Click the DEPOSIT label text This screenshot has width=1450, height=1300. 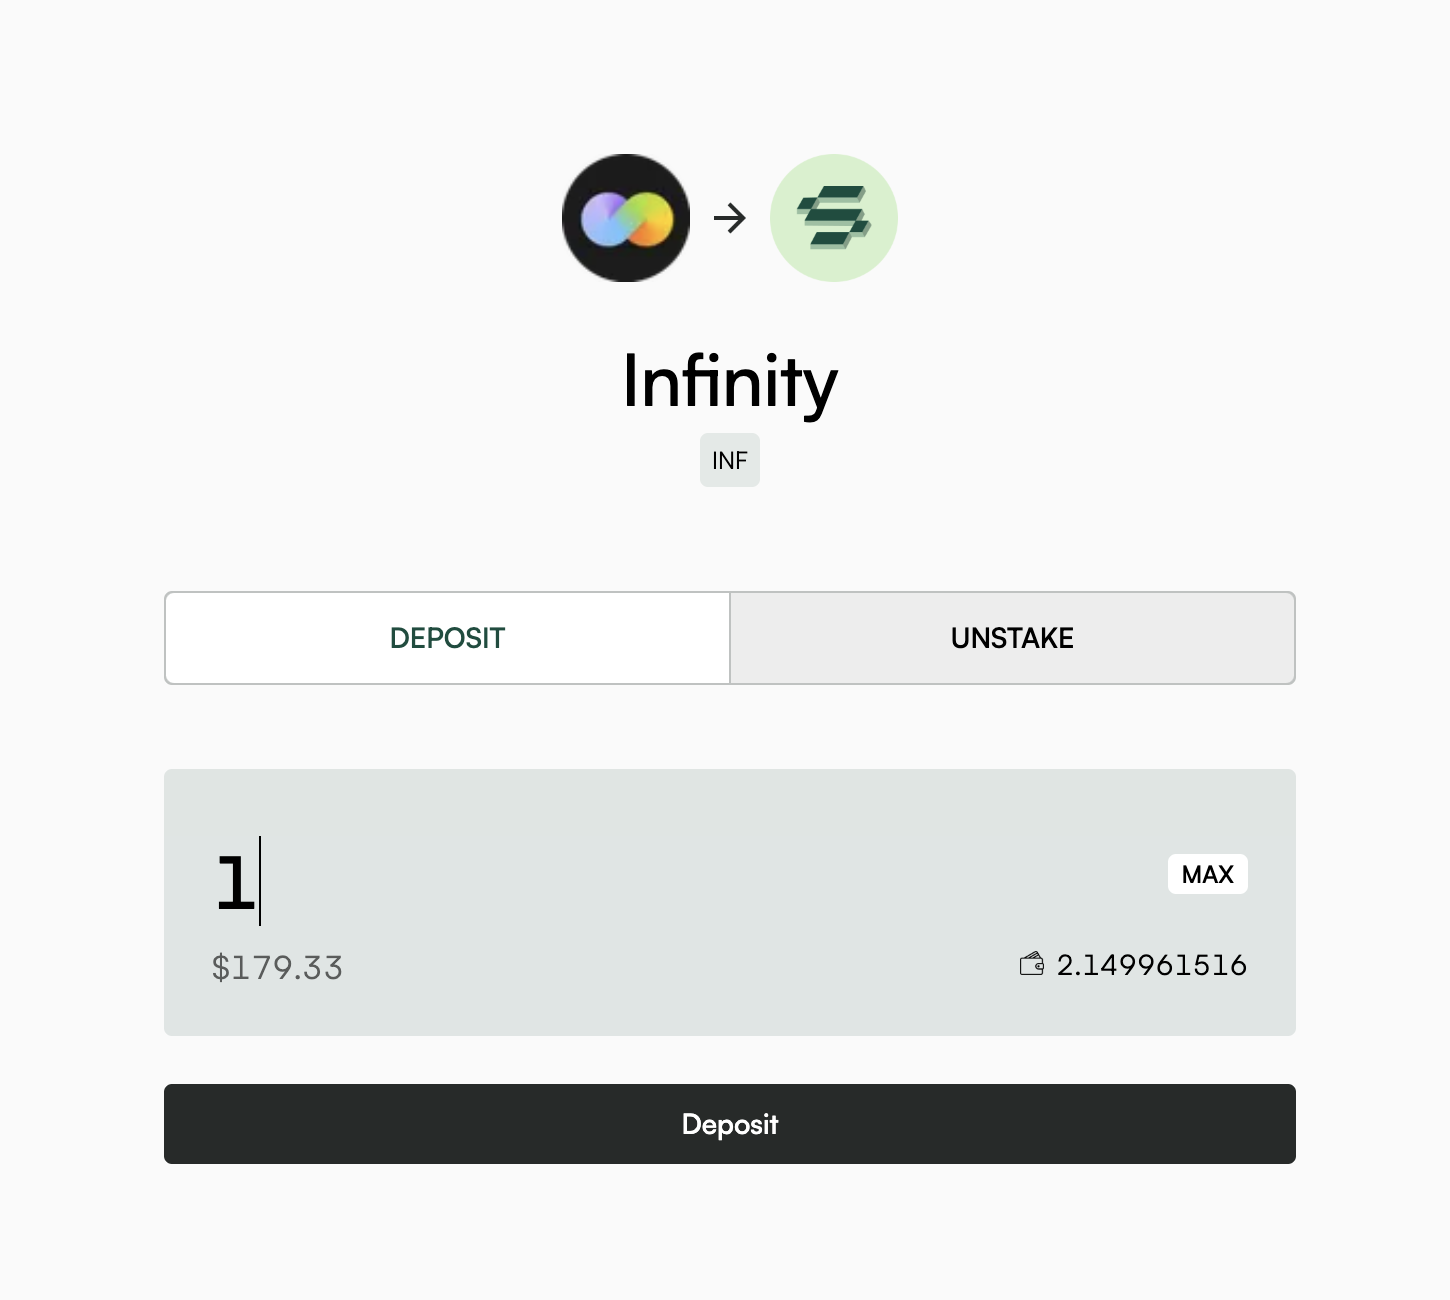coord(447,638)
